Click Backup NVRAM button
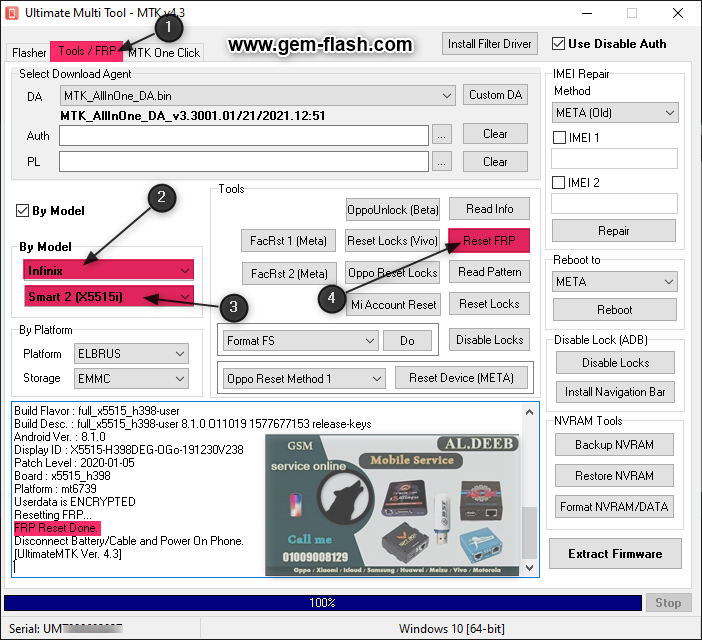Viewport: 702px width, 640px height. pos(614,444)
